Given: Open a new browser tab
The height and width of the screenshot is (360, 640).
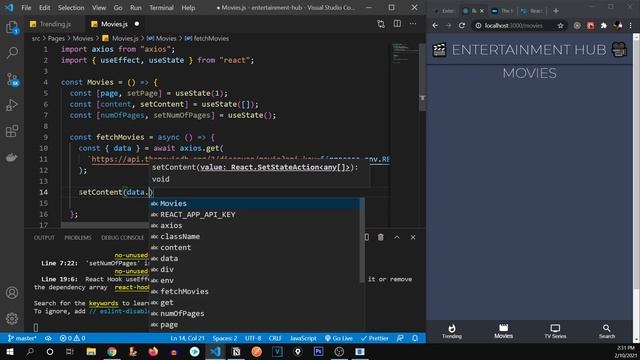Looking at the screenshot, I should click(x=556, y=11).
